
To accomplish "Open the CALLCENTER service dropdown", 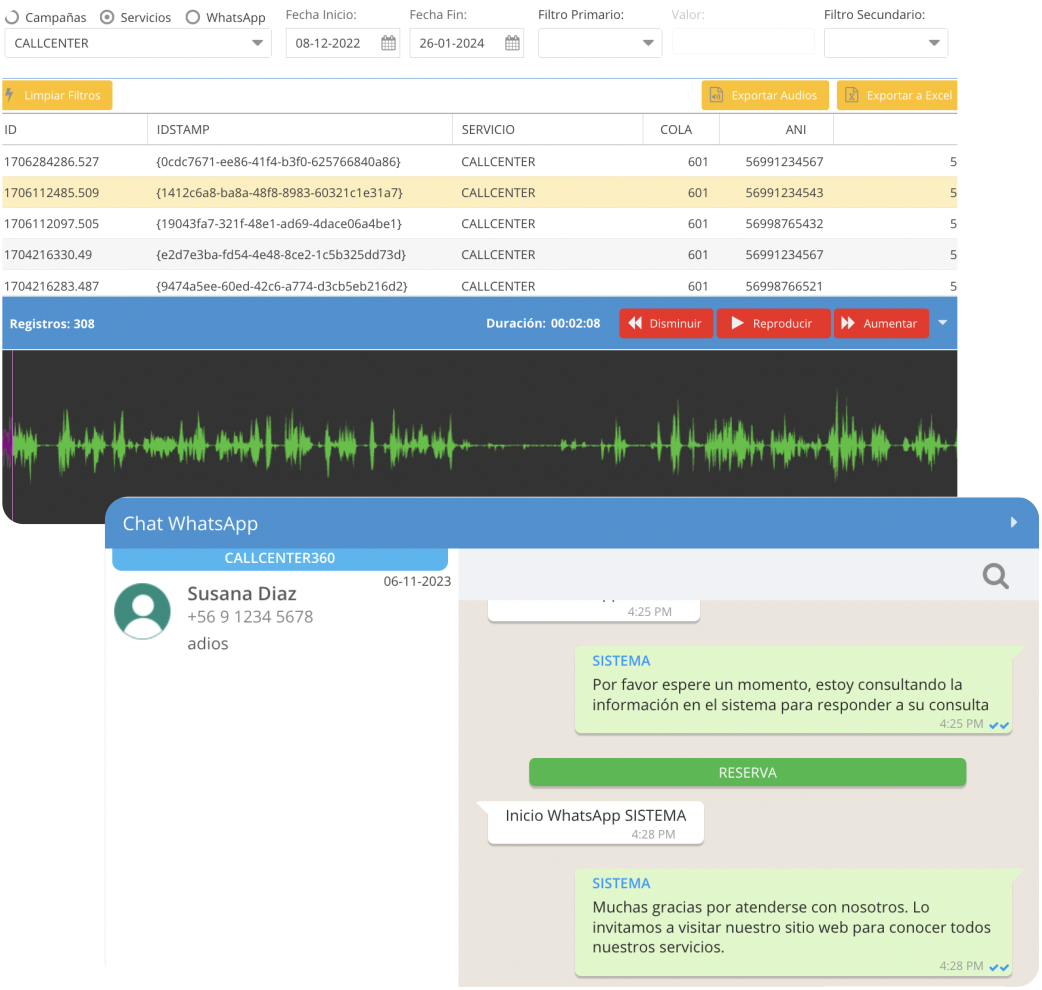I will pos(258,43).
